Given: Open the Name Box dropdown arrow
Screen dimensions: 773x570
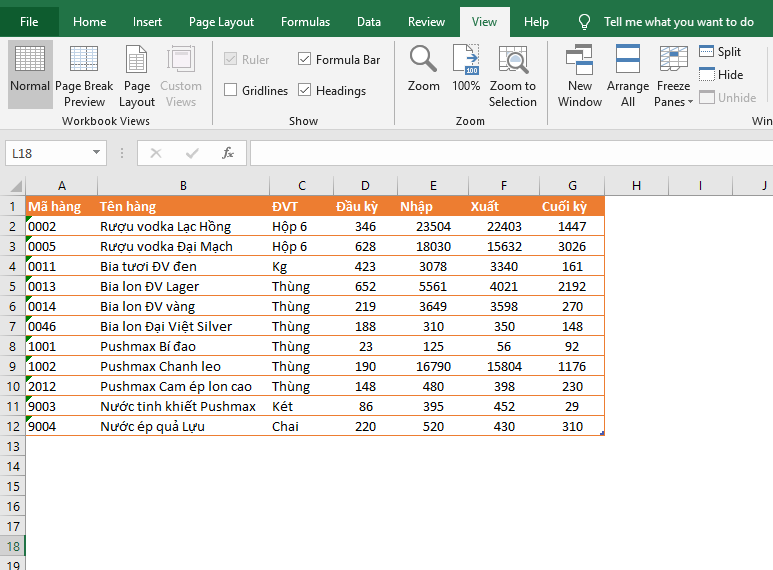Looking at the screenshot, I should (97, 153).
